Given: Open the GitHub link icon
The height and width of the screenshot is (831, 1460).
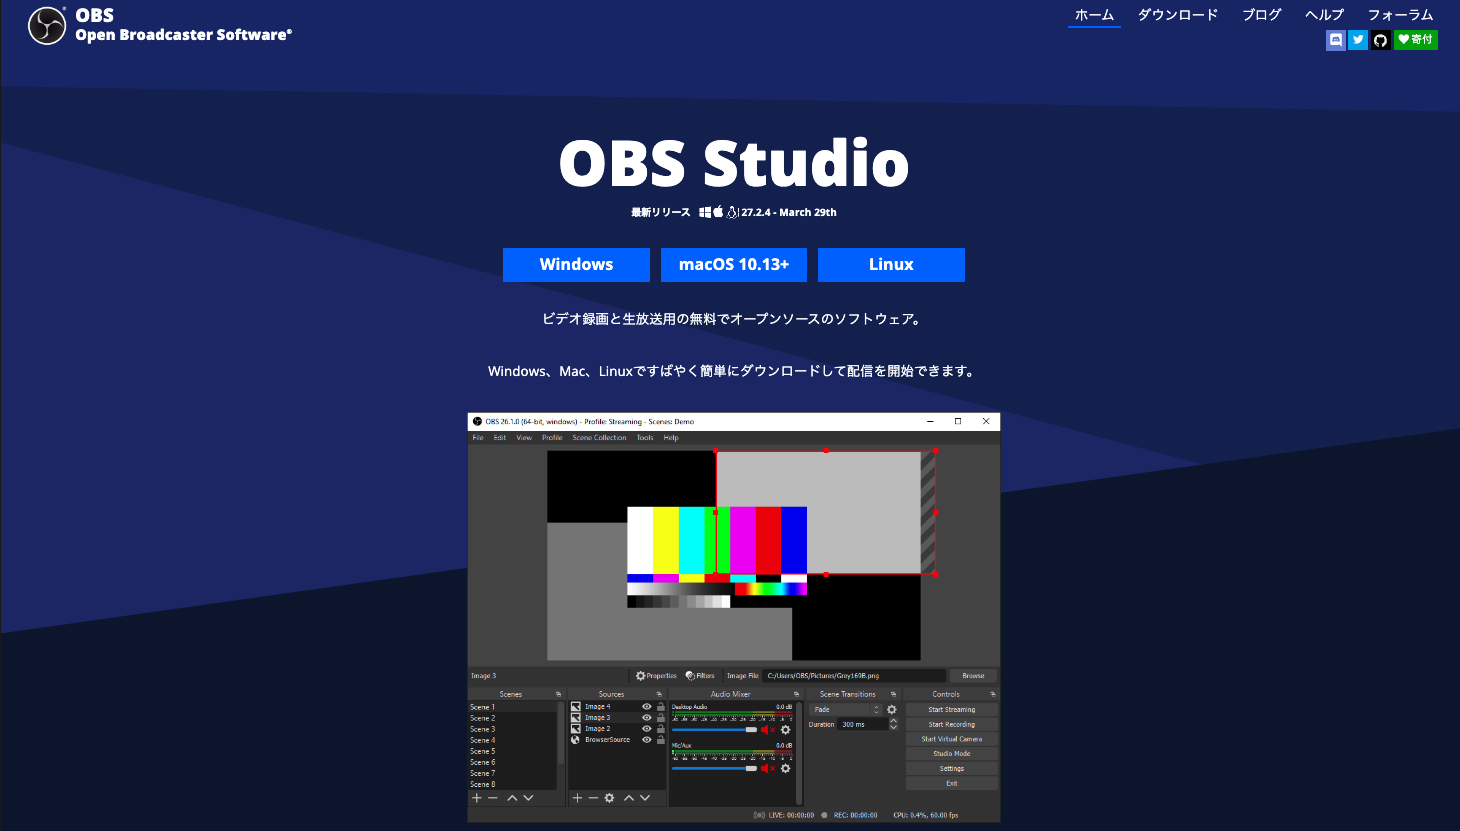Looking at the screenshot, I should point(1381,40).
